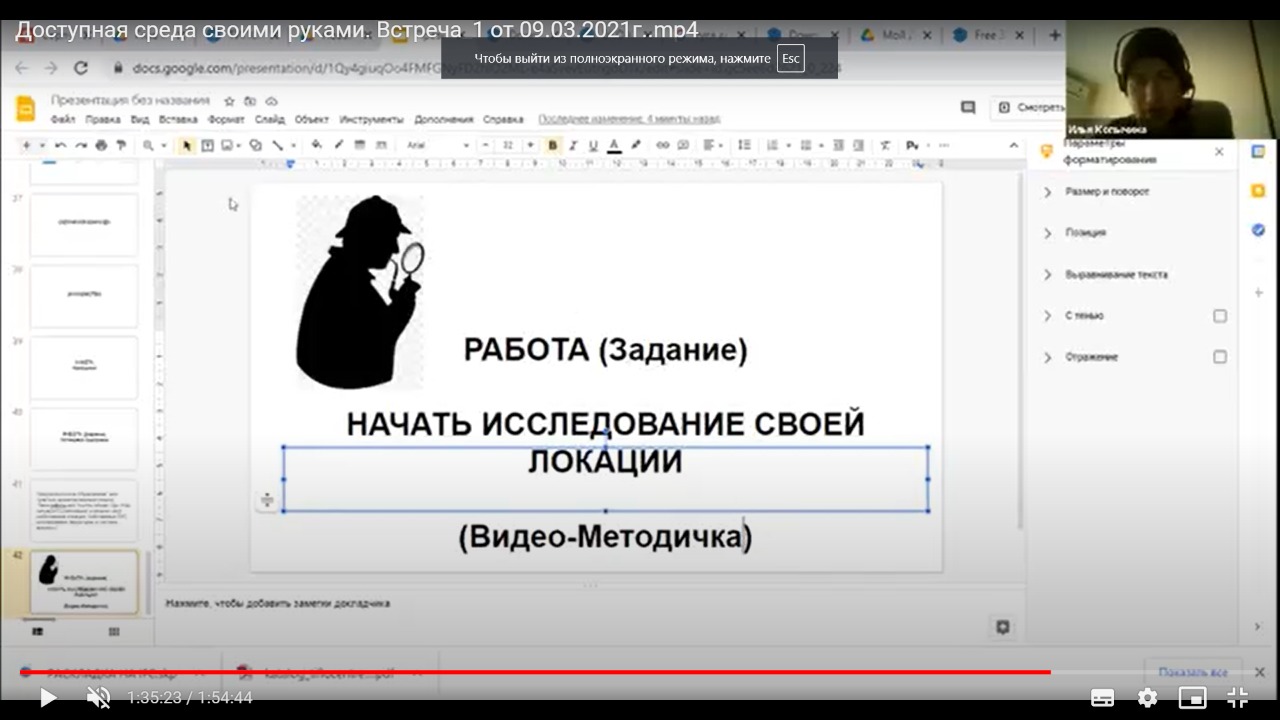Open Вставка menu
Image resolution: width=1280 pixels, height=720 pixels.
tap(178, 119)
